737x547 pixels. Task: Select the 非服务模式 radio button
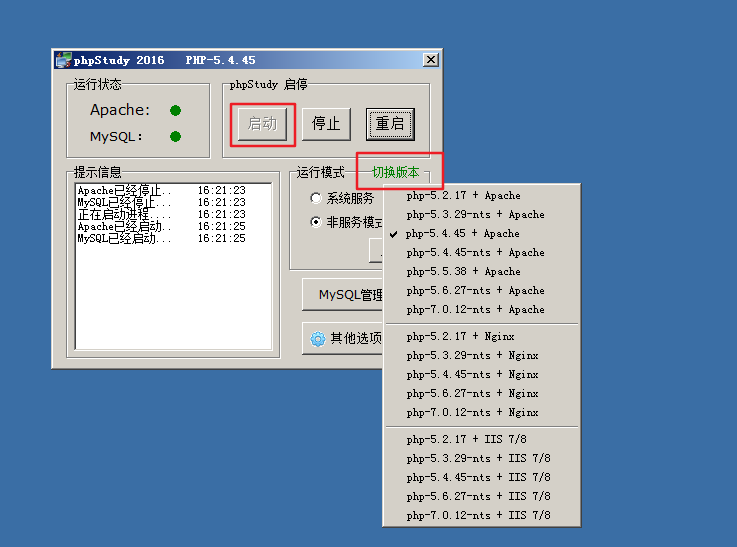tap(316, 222)
